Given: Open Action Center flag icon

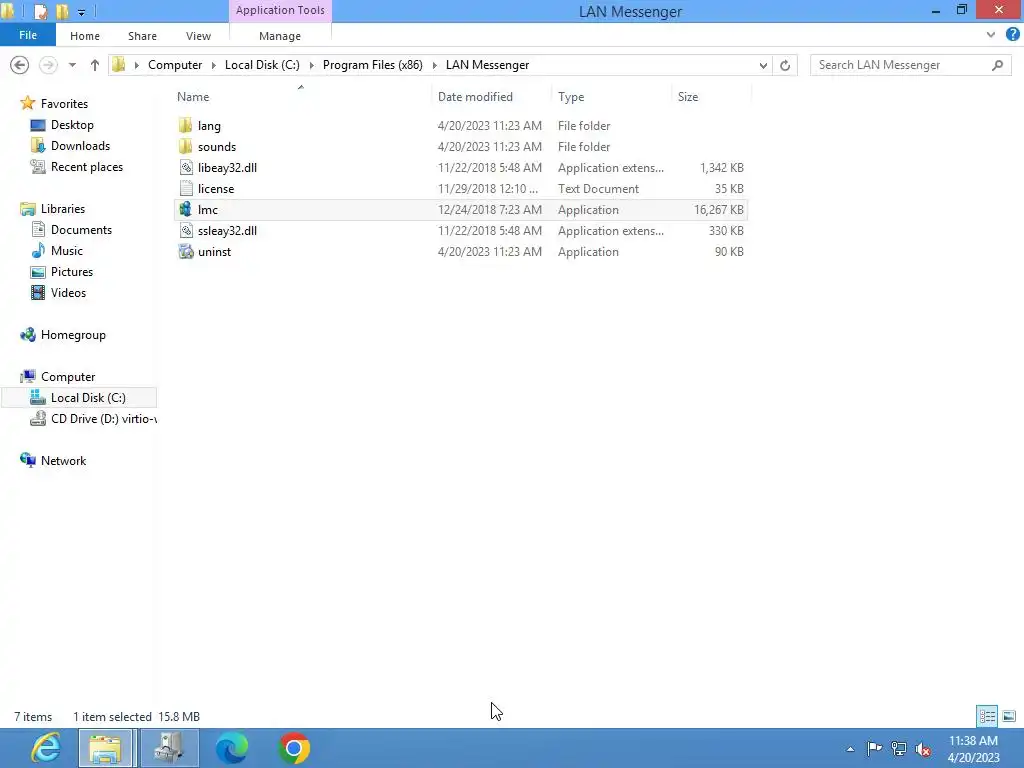Looking at the screenshot, I should point(874,748).
